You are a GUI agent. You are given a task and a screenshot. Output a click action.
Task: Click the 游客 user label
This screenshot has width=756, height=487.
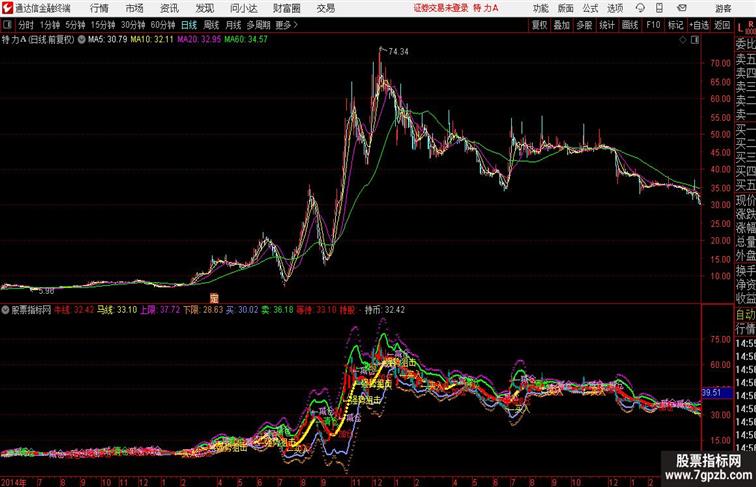pyautogui.click(x=723, y=8)
